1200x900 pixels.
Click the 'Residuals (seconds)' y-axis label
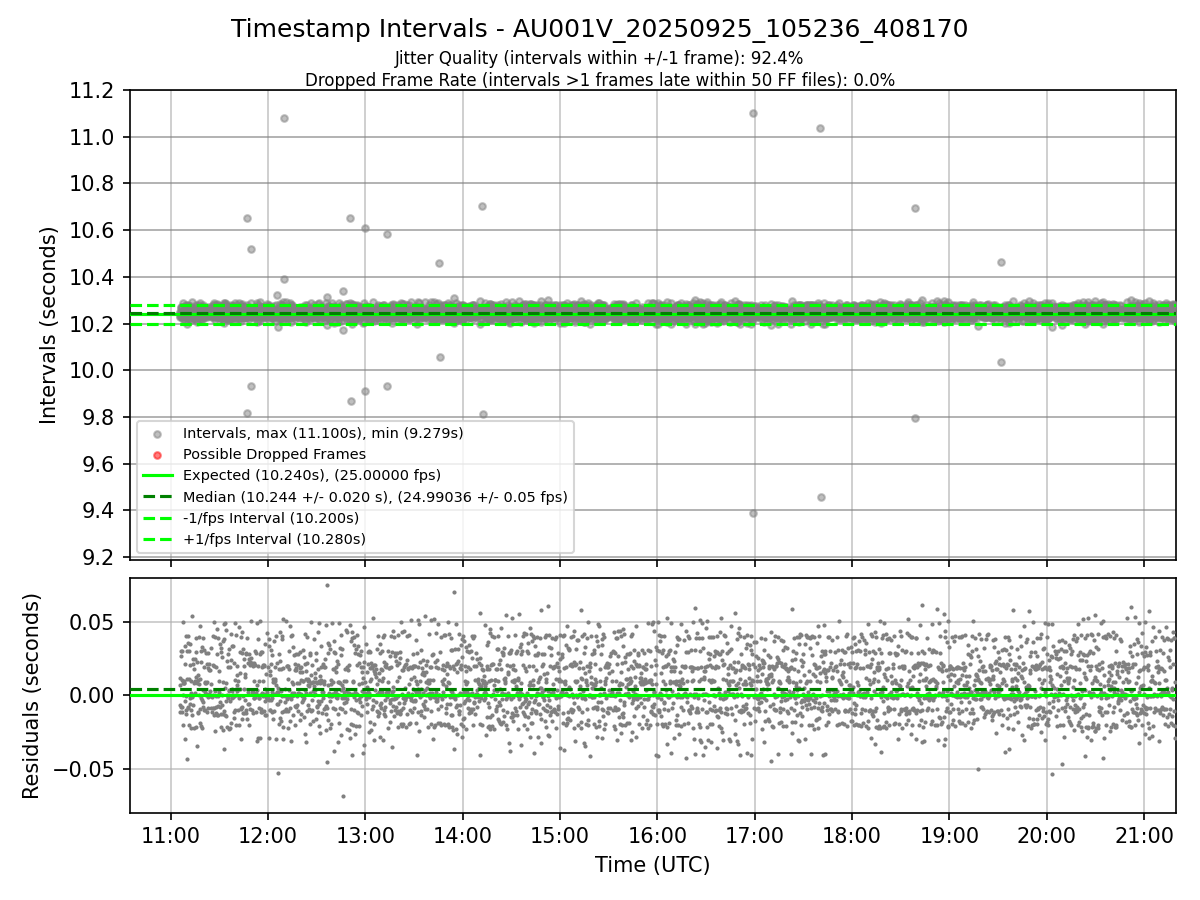point(32,696)
